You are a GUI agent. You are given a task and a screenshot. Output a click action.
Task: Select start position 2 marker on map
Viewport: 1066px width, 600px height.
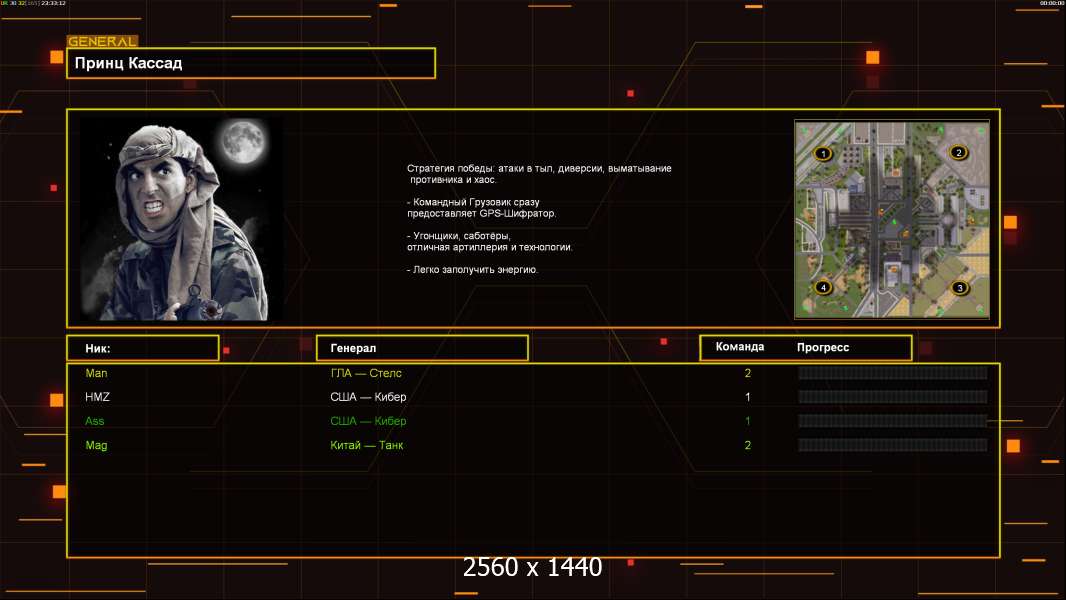click(x=958, y=153)
